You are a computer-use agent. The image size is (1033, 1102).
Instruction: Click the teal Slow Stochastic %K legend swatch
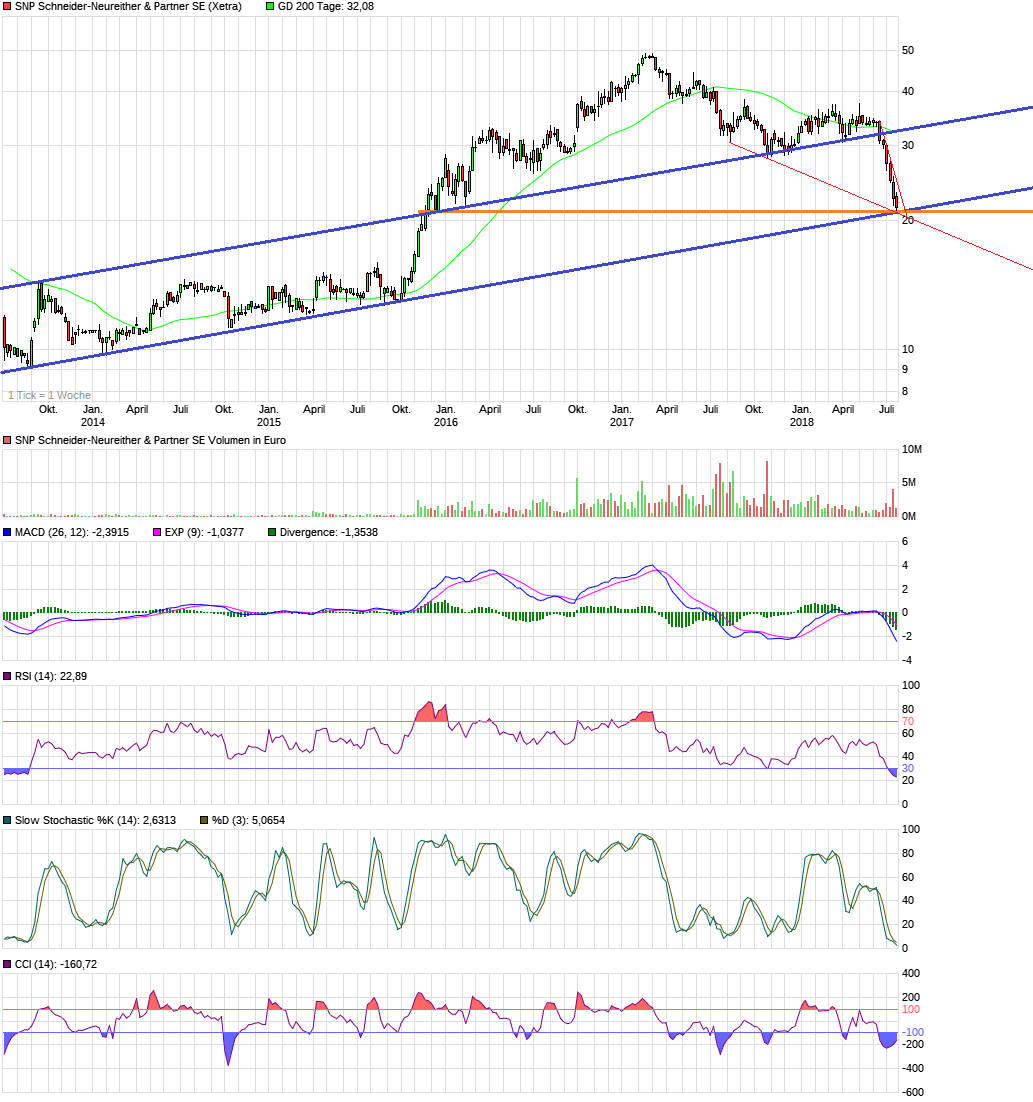point(7,821)
